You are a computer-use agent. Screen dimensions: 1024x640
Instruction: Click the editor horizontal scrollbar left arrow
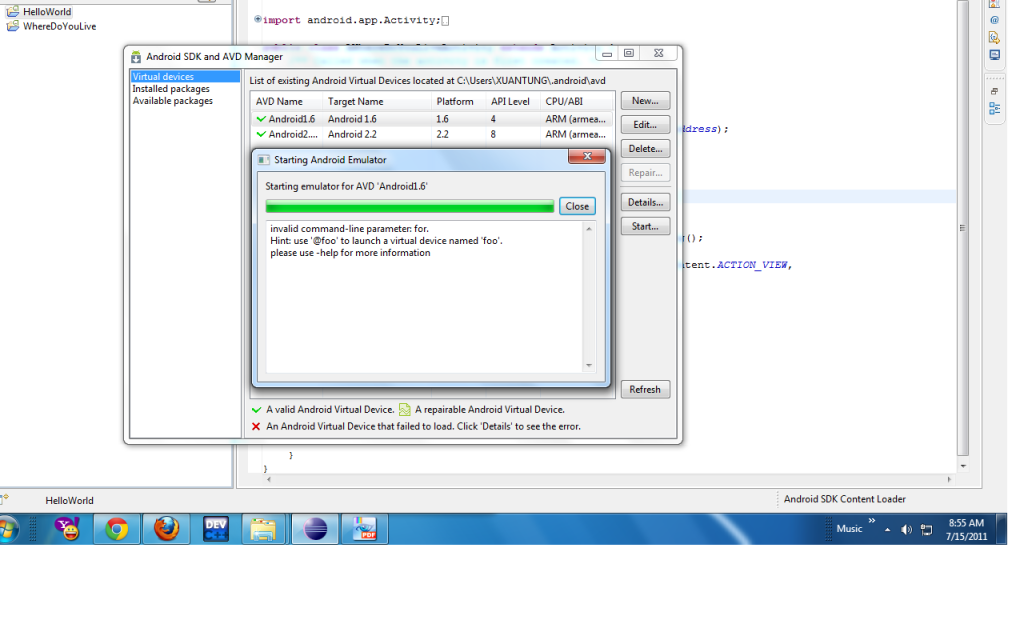268,479
